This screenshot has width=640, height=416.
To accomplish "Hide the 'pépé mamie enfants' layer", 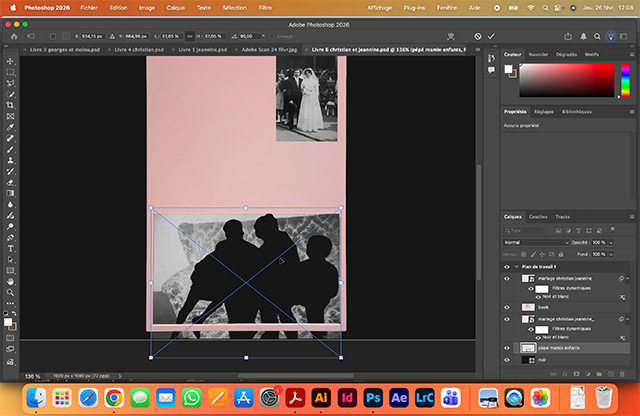I will click(507, 348).
